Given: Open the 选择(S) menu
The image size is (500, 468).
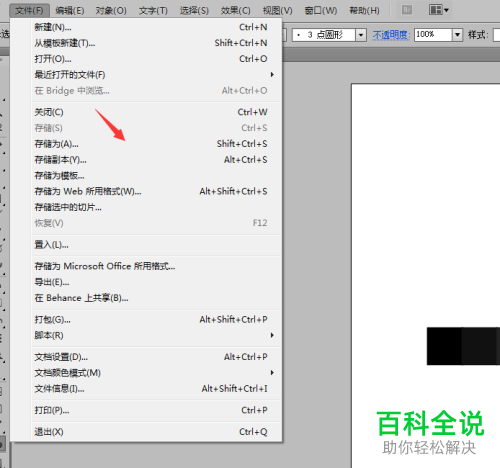Looking at the screenshot, I should 194,11.
